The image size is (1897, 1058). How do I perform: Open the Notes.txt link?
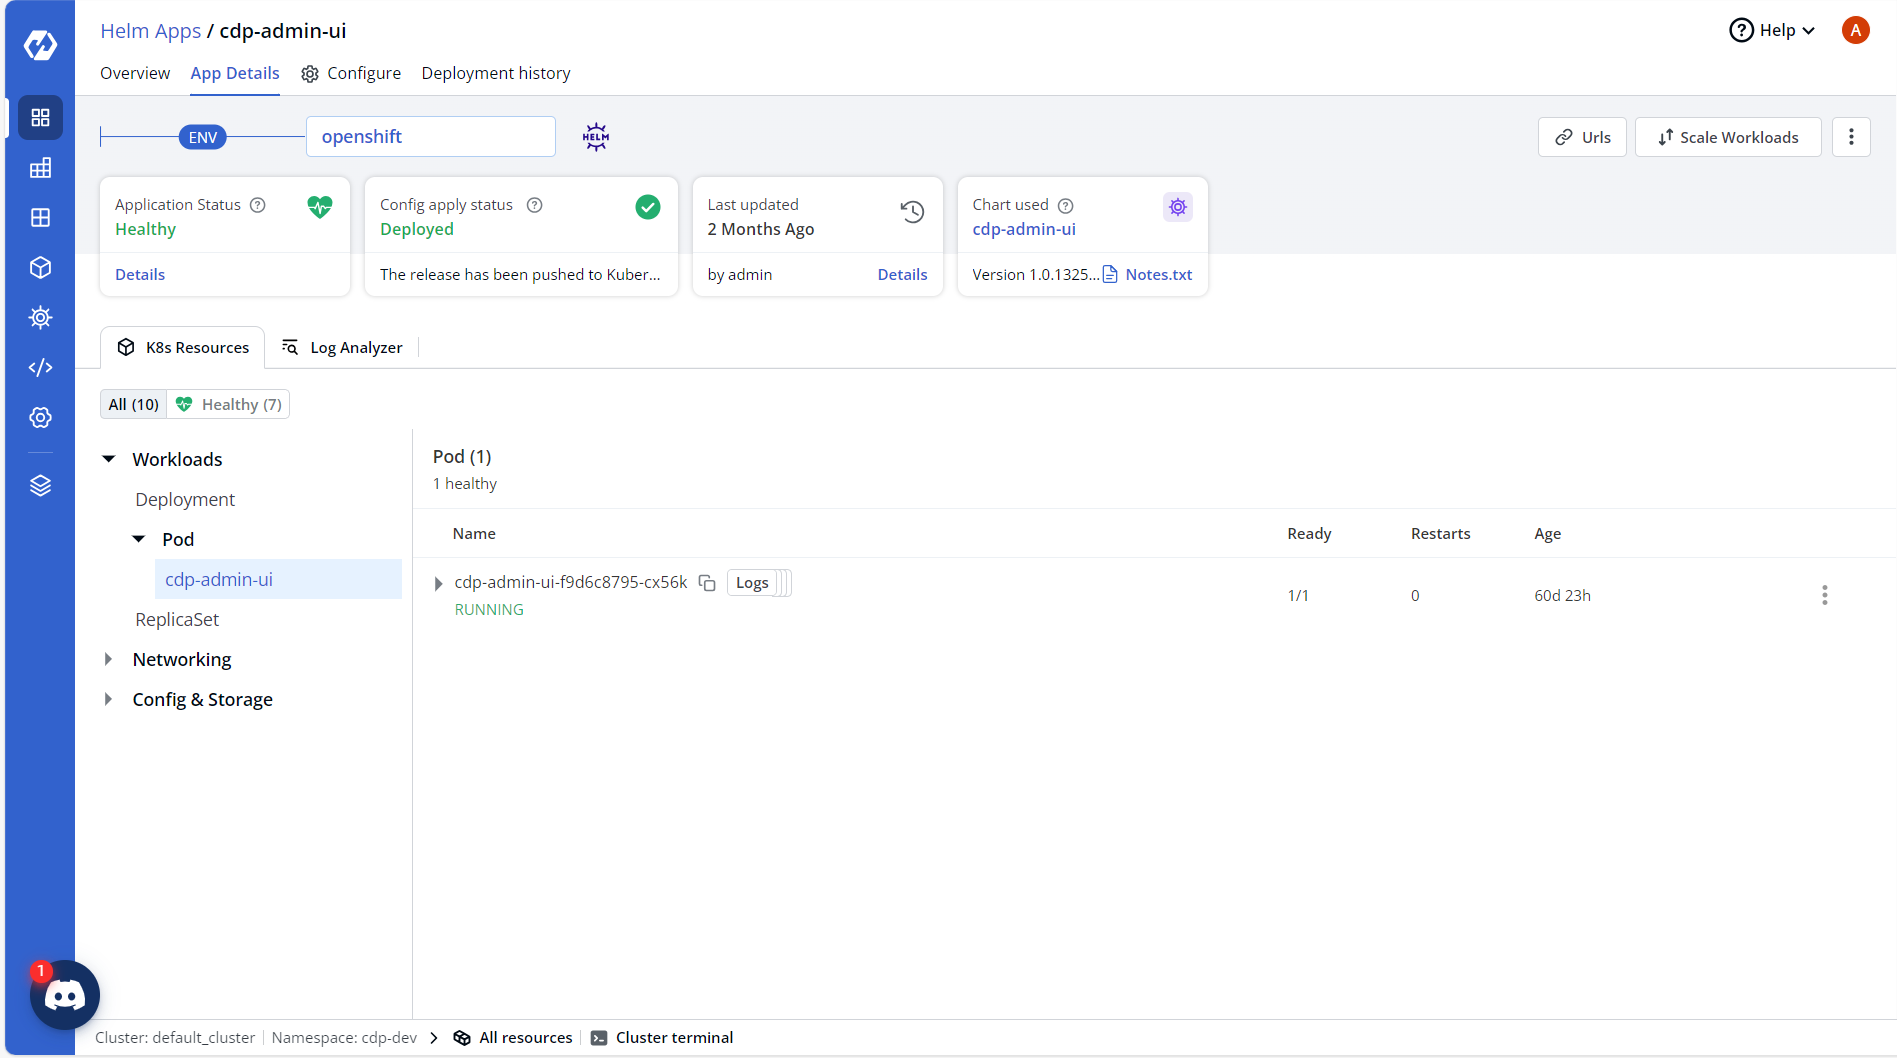click(1158, 274)
